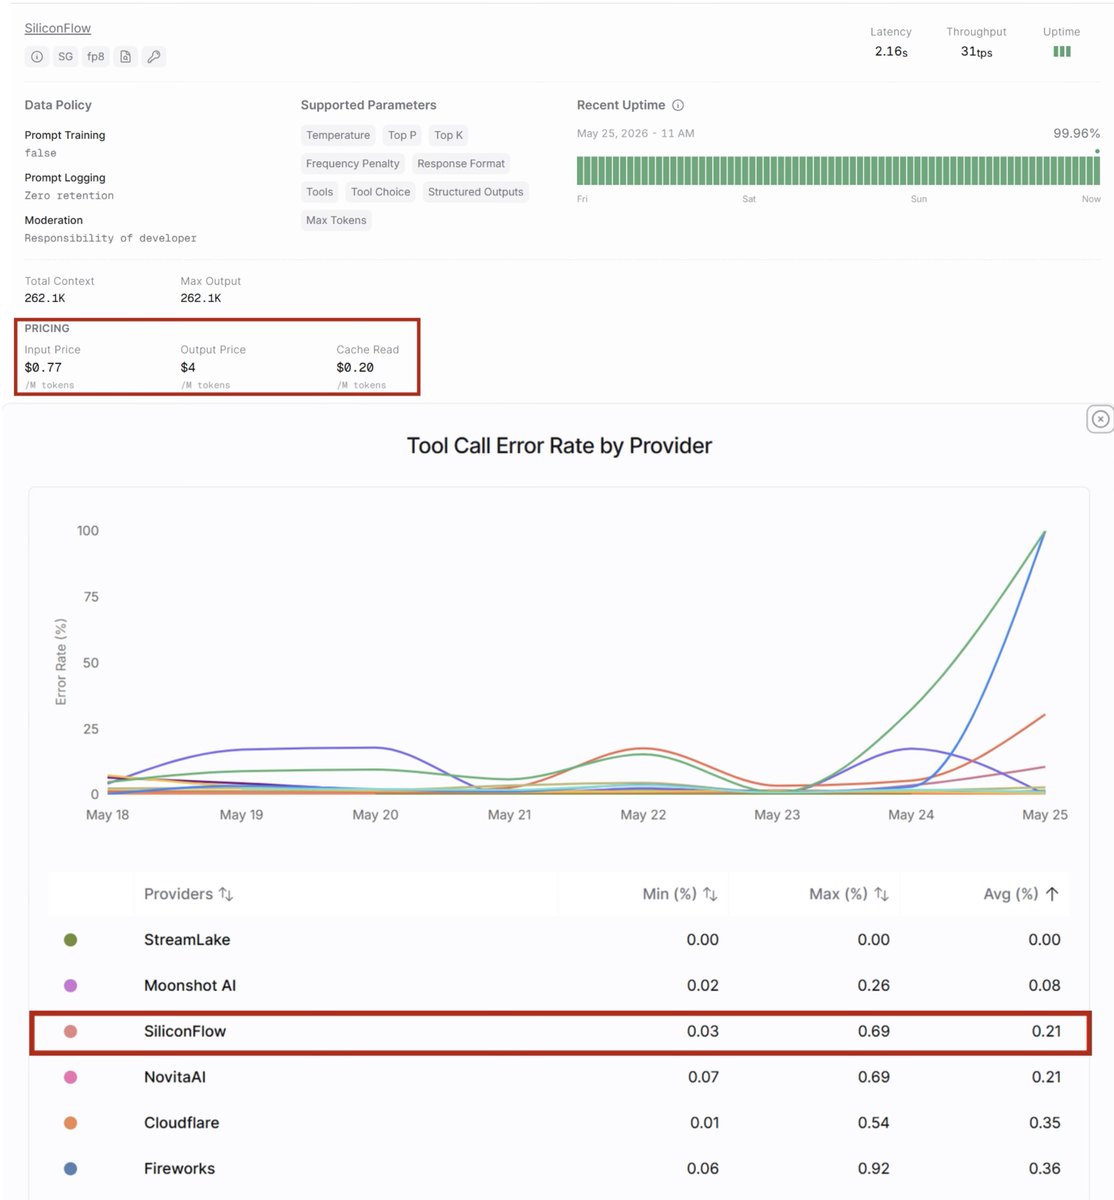Click the Response Format parameter tag
The height and width of the screenshot is (1200, 1114).
tap(461, 163)
